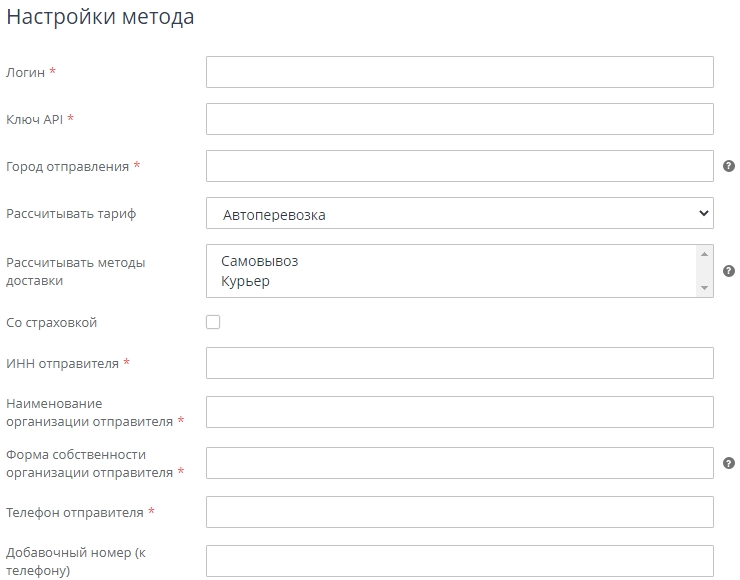Click the Рассчитывать тариф label text
Image resolution: width=740 pixels, height=580 pixels.
[x=71, y=214]
